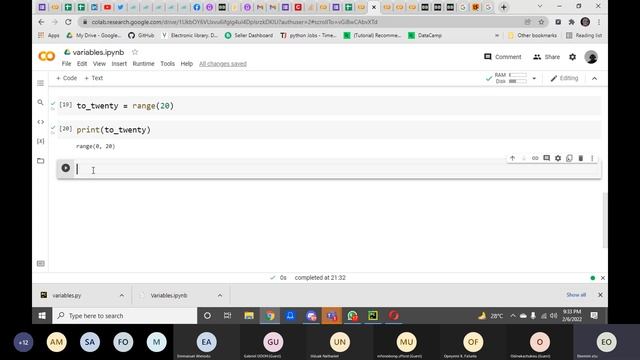
Task: Mirror cell in tab icon
Action: coord(569,158)
